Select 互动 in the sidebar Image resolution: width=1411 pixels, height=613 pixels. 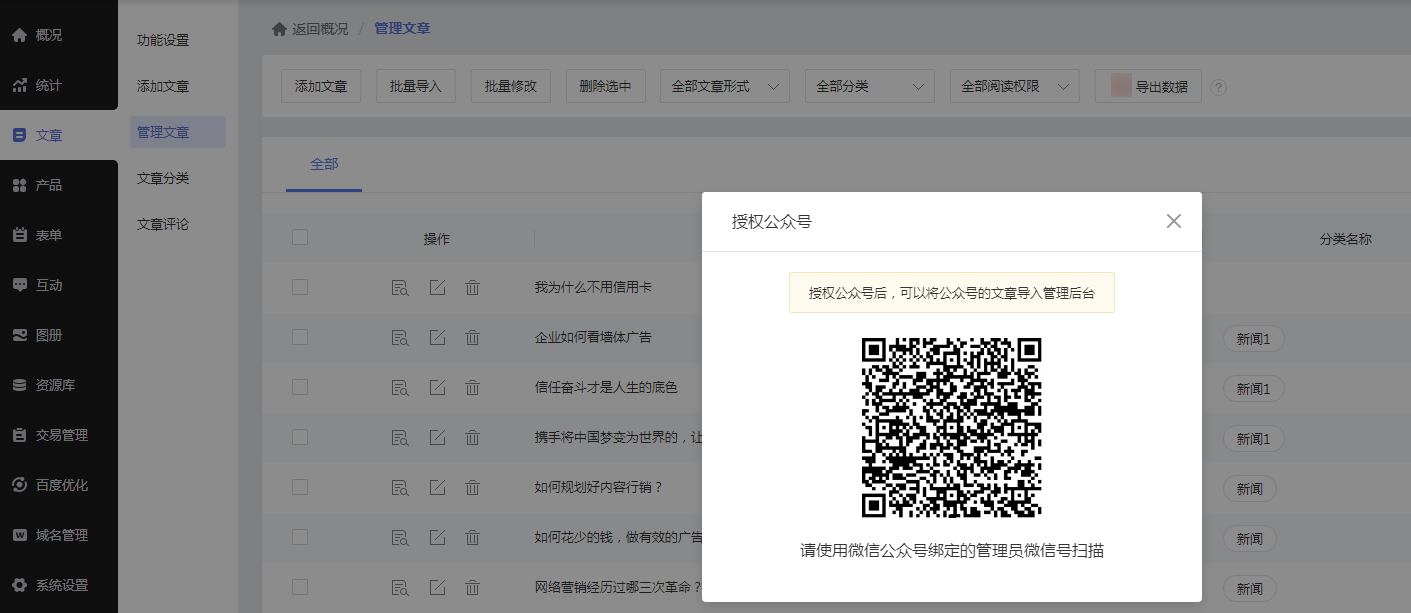pyautogui.click(x=59, y=285)
